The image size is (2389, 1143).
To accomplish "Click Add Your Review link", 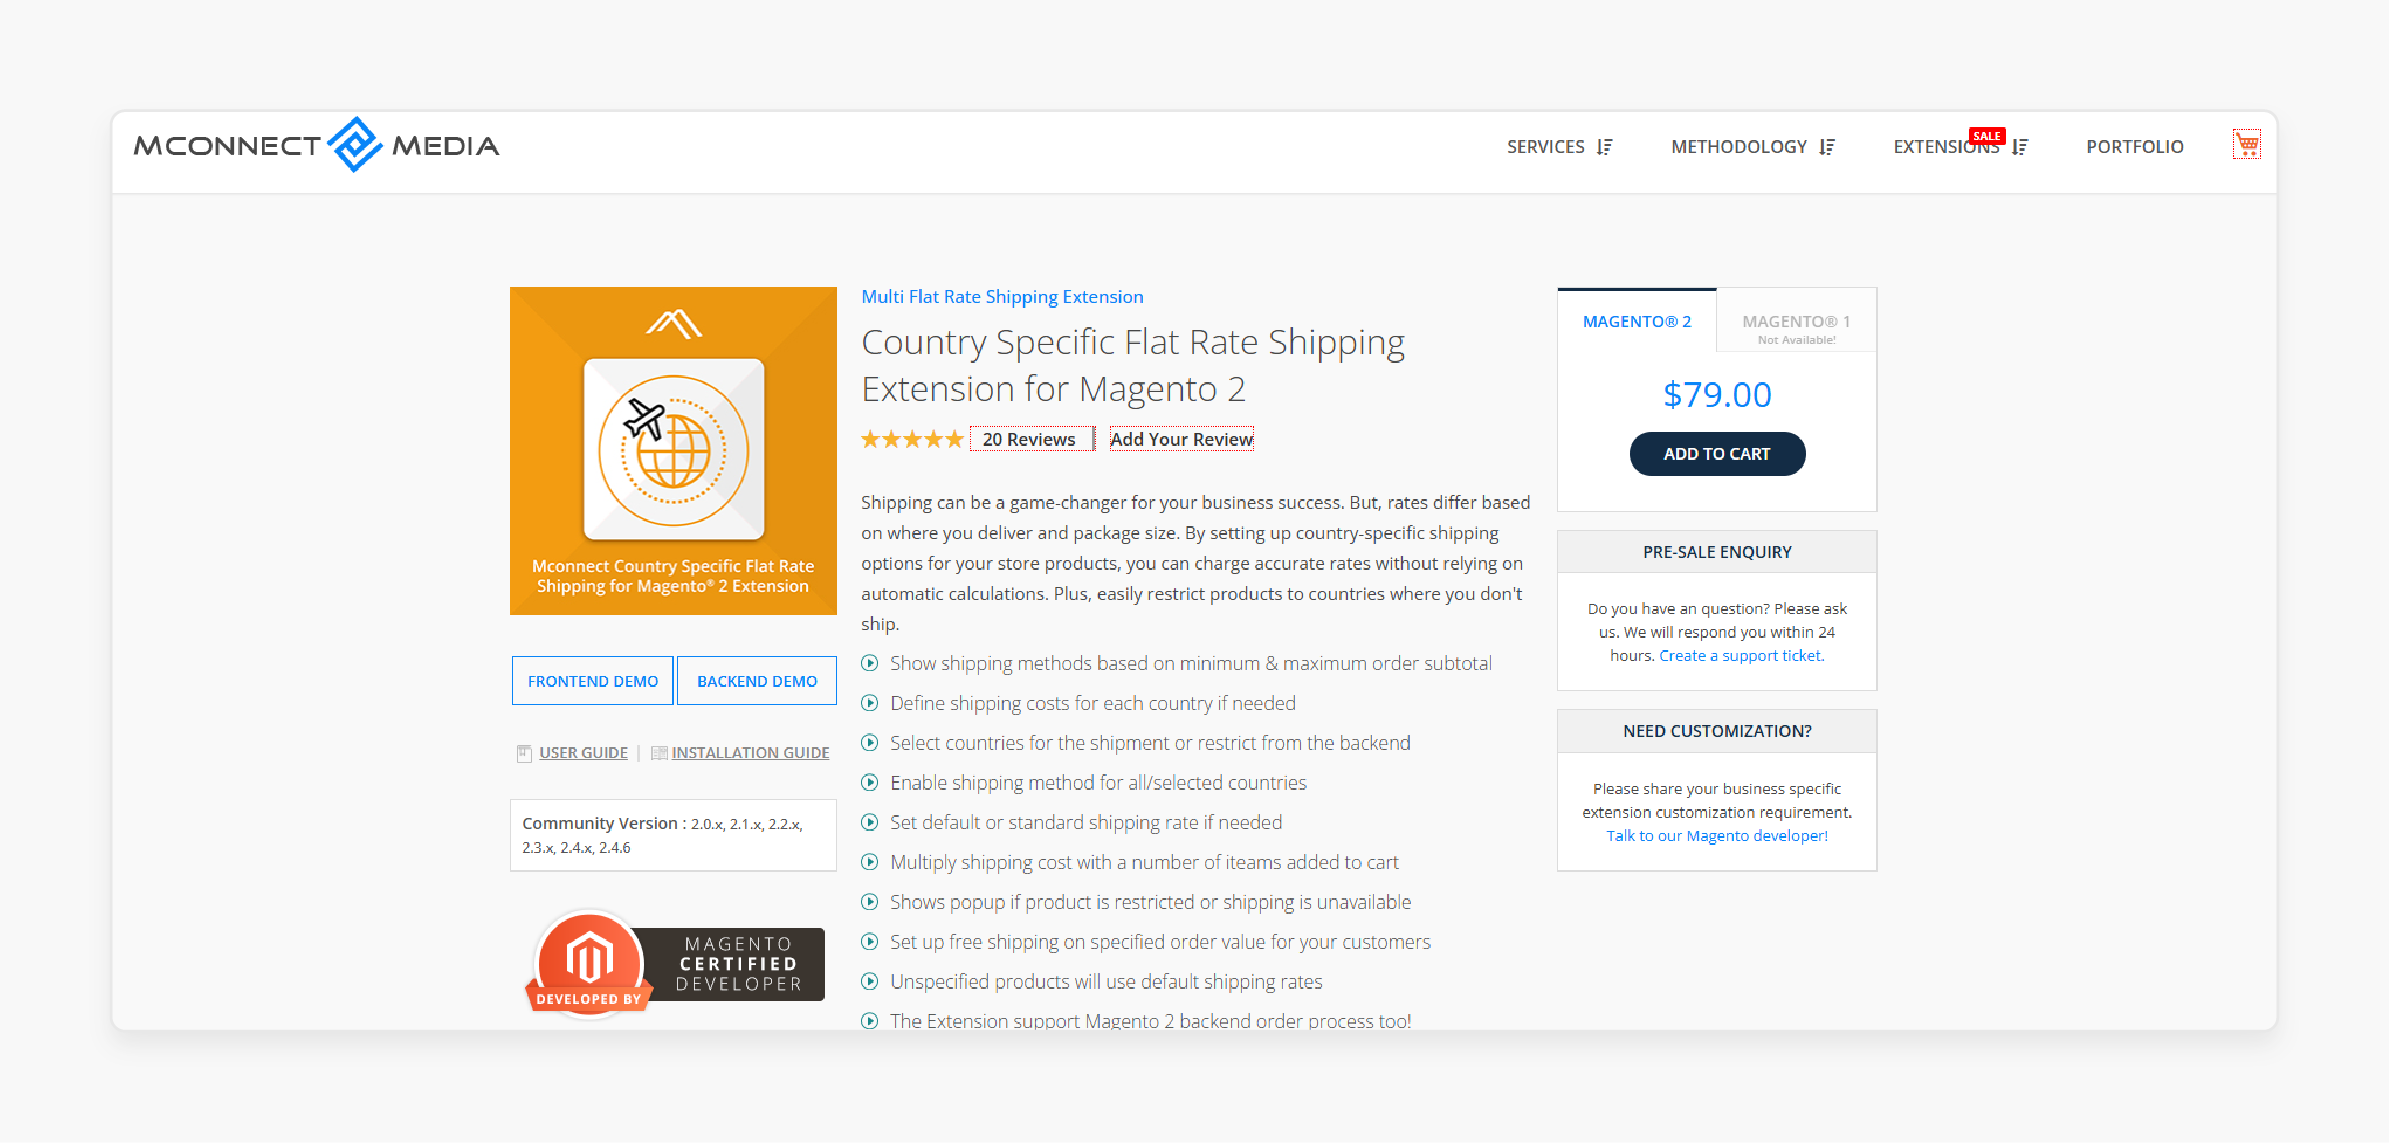I will point(1181,439).
